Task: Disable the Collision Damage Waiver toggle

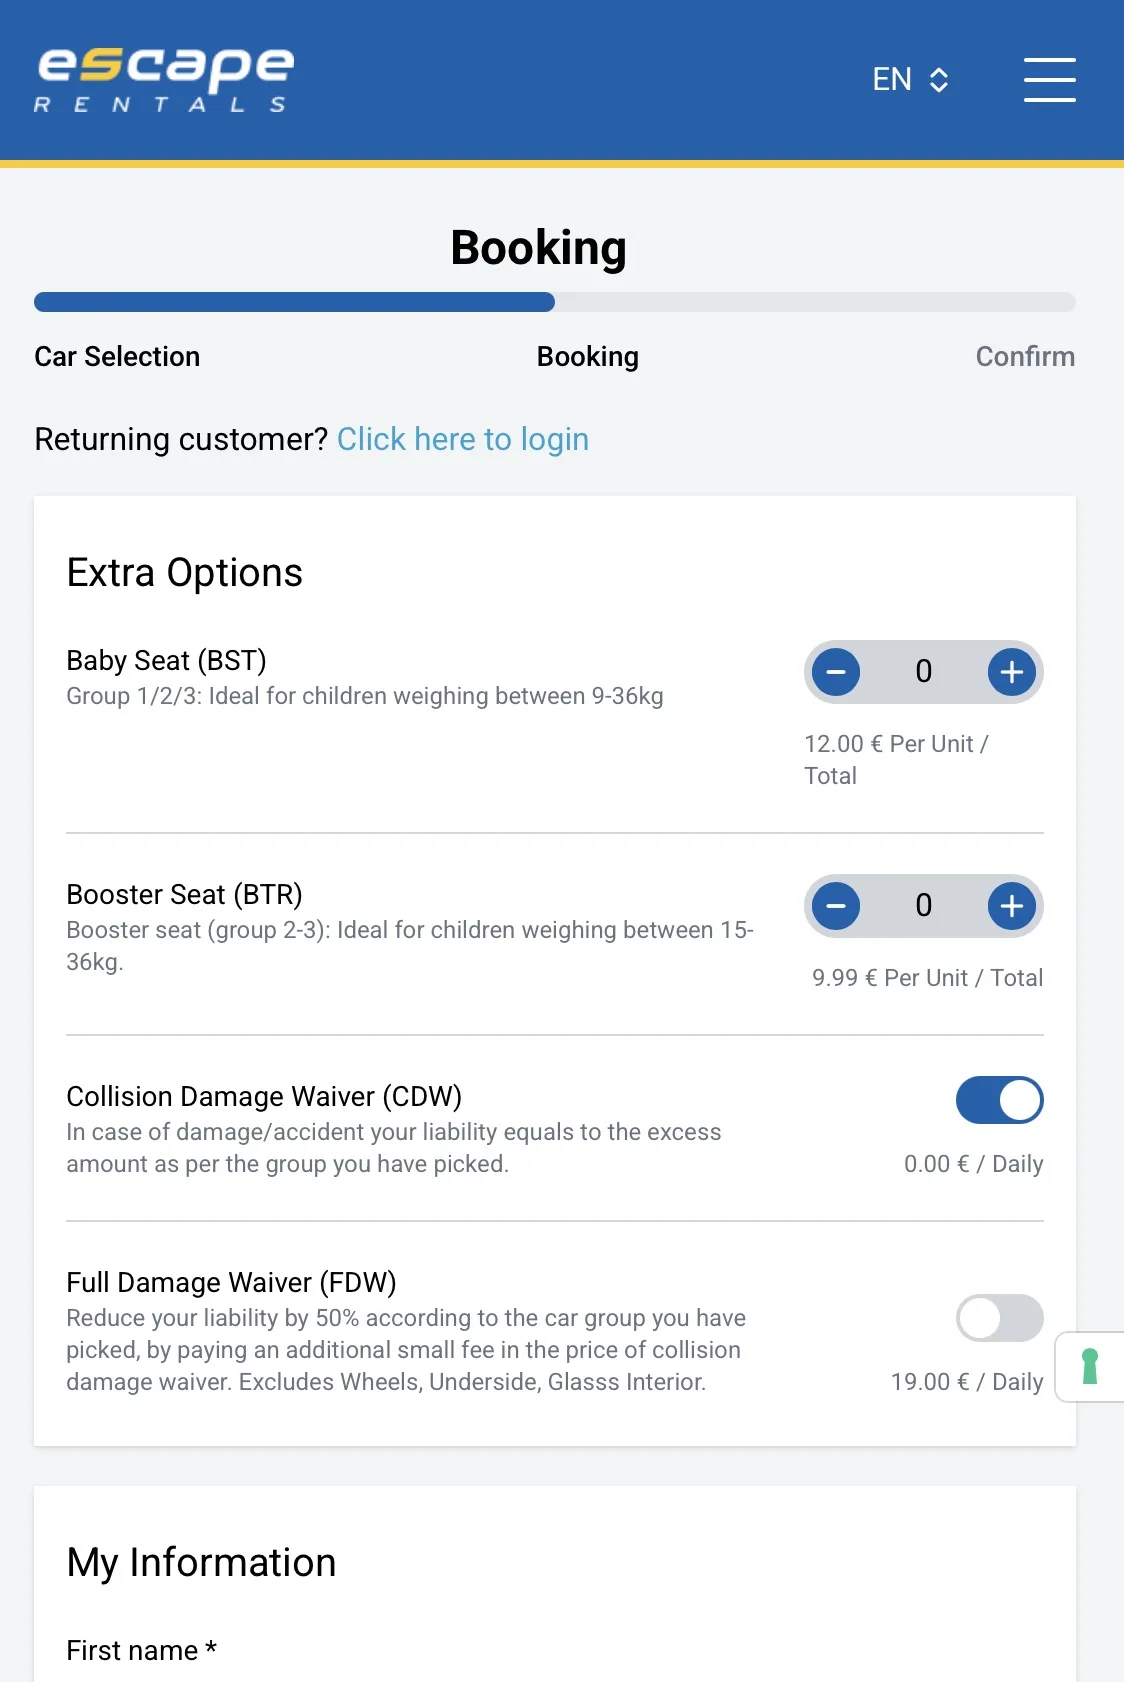Action: click(x=999, y=1100)
